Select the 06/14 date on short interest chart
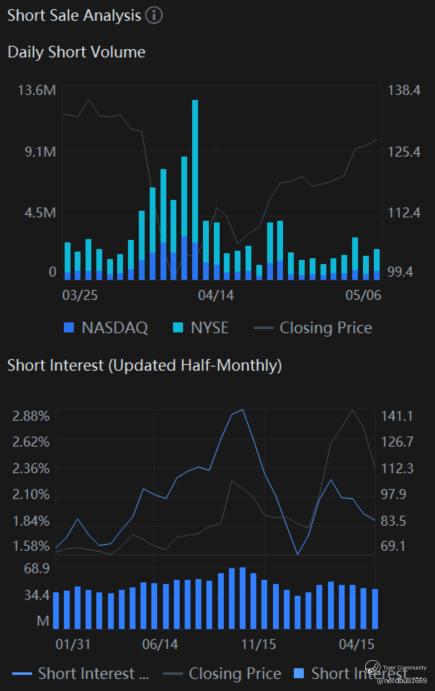The height and width of the screenshot is (691, 435). 160,644
